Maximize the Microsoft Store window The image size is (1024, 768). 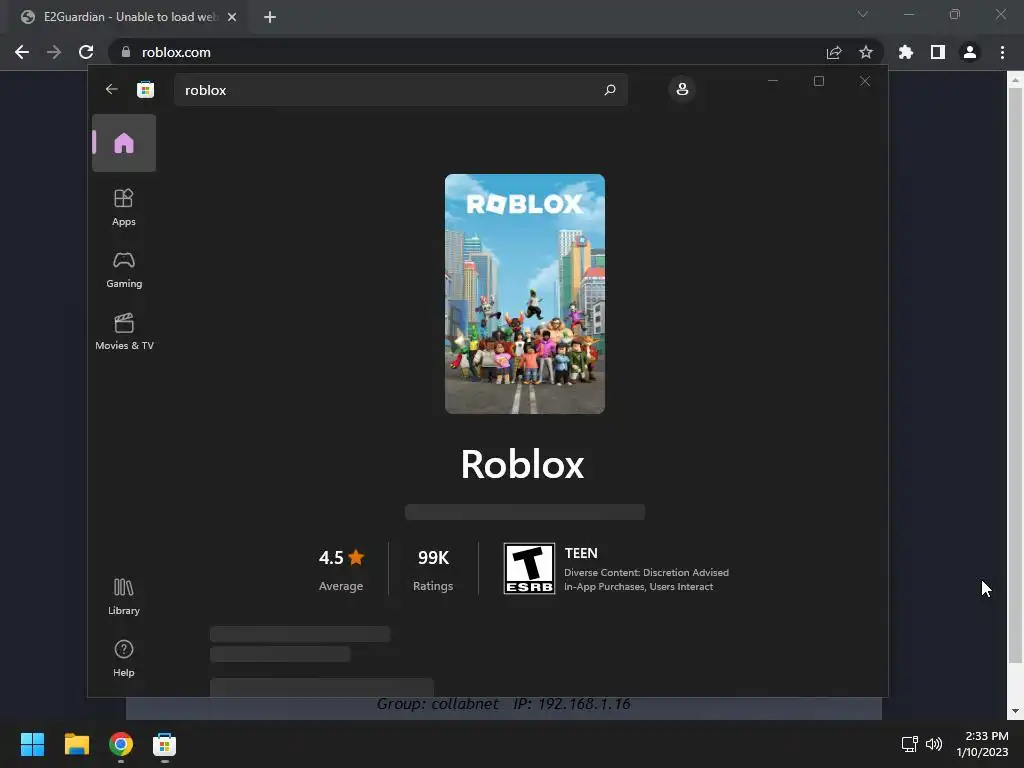[x=819, y=81]
